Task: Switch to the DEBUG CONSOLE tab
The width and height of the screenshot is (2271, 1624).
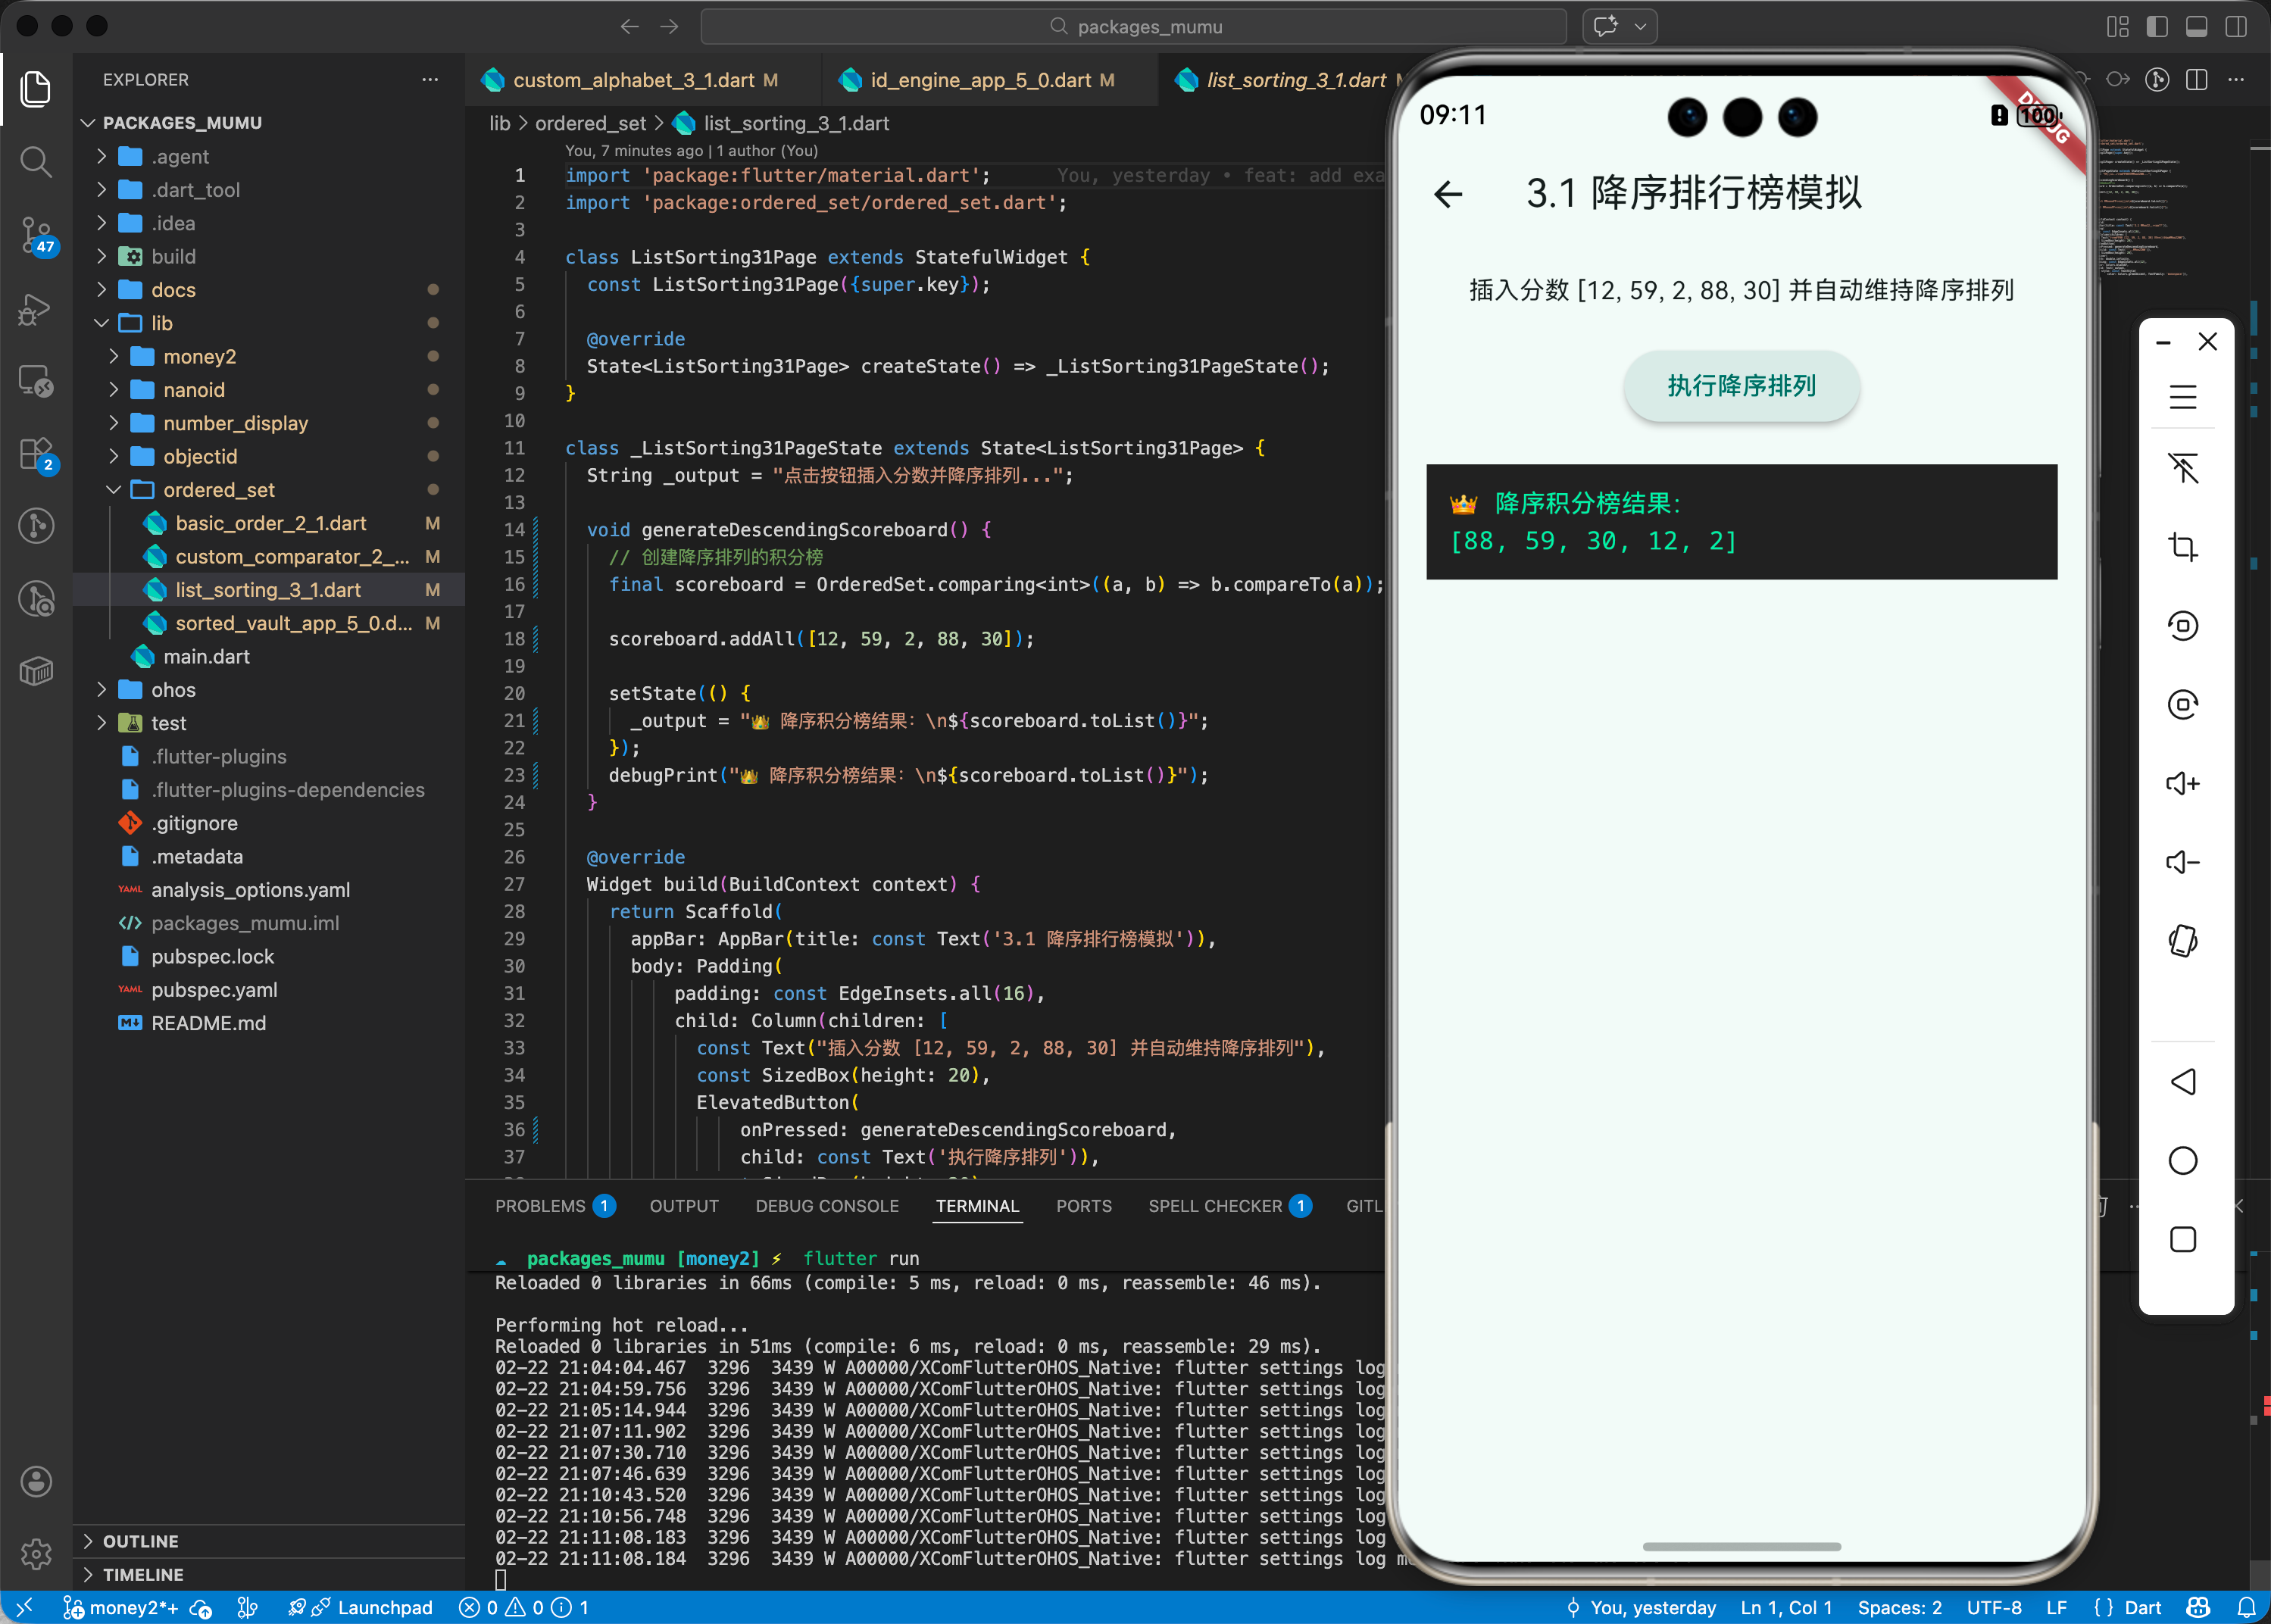Action: point(826,1206)
